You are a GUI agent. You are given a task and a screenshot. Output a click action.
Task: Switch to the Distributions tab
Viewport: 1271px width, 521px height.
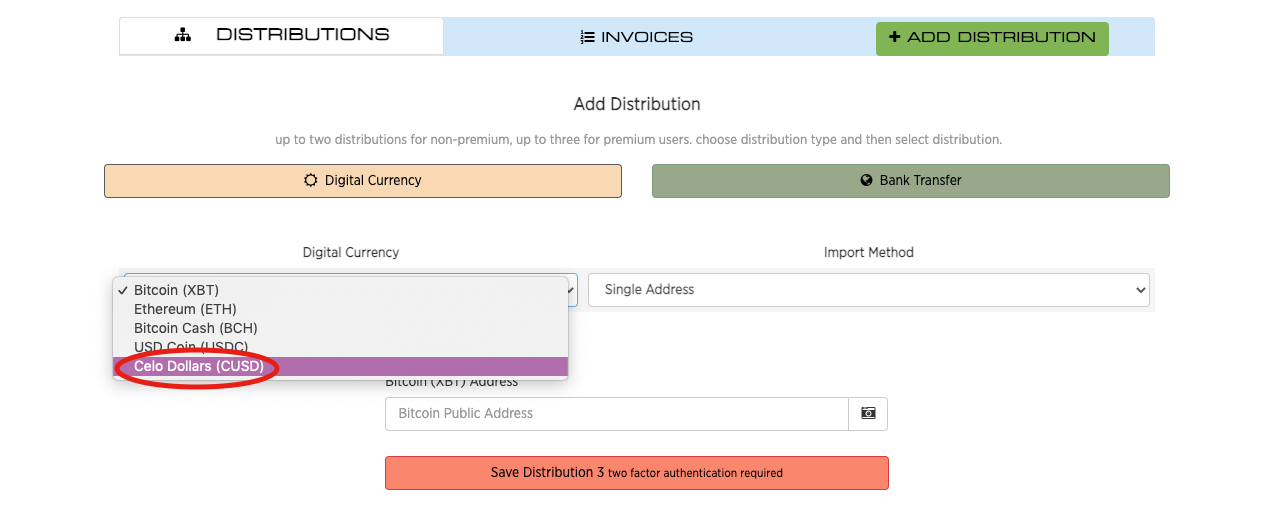tap(281, 36)
